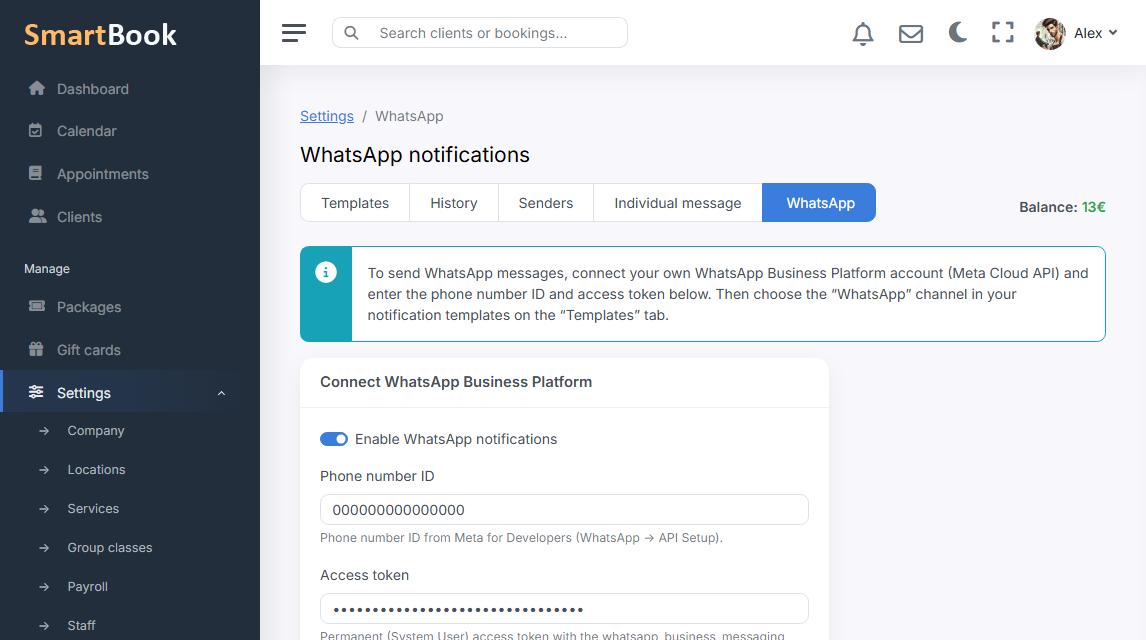Toggle the sidebar hamburger menu
Screen dimensions: 1146x640
tap(294, 33)
